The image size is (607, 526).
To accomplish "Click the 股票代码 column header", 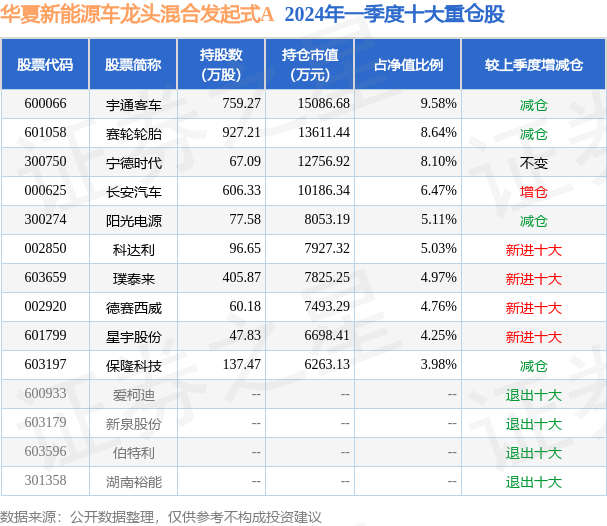I will 45,65.
